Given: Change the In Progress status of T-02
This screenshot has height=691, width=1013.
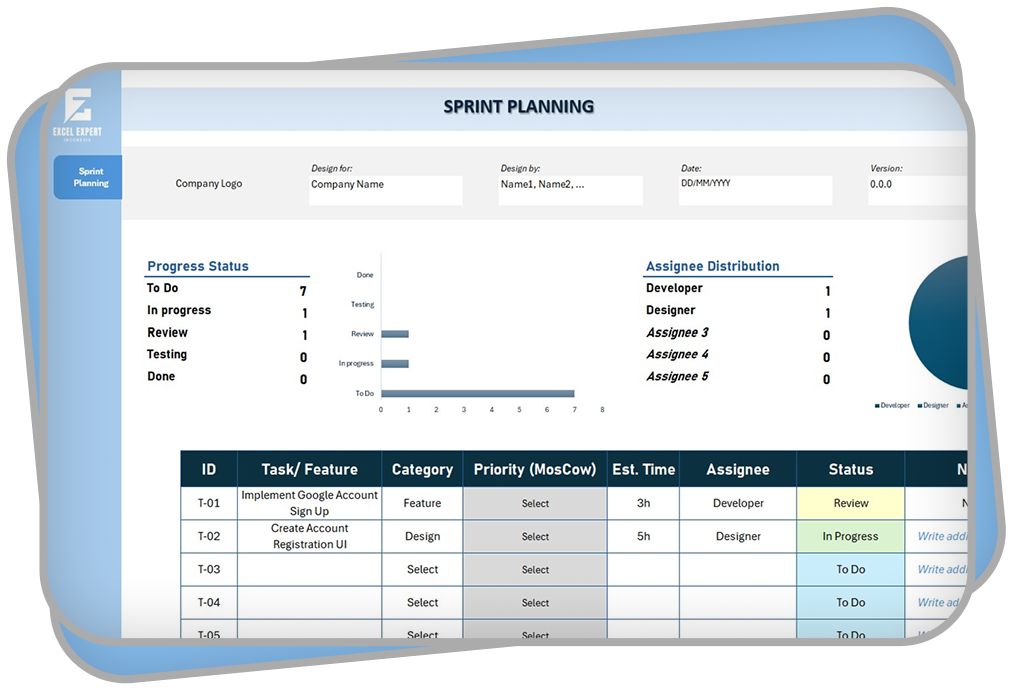Looking at the screenshot, I should coord(850,537).
